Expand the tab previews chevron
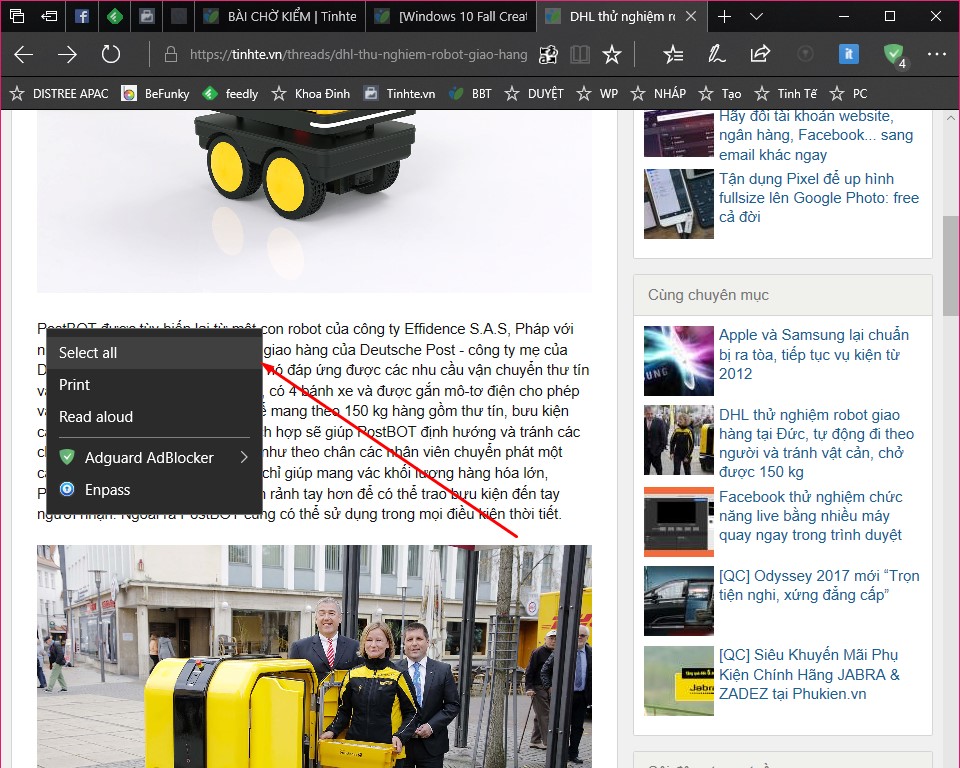 click(x=756, y=17)
